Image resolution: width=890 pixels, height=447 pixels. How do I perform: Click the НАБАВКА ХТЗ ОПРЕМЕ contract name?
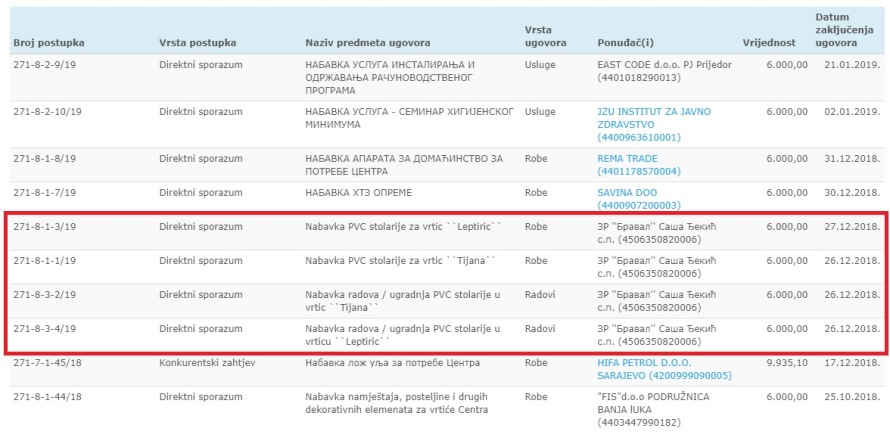(358, 192)
